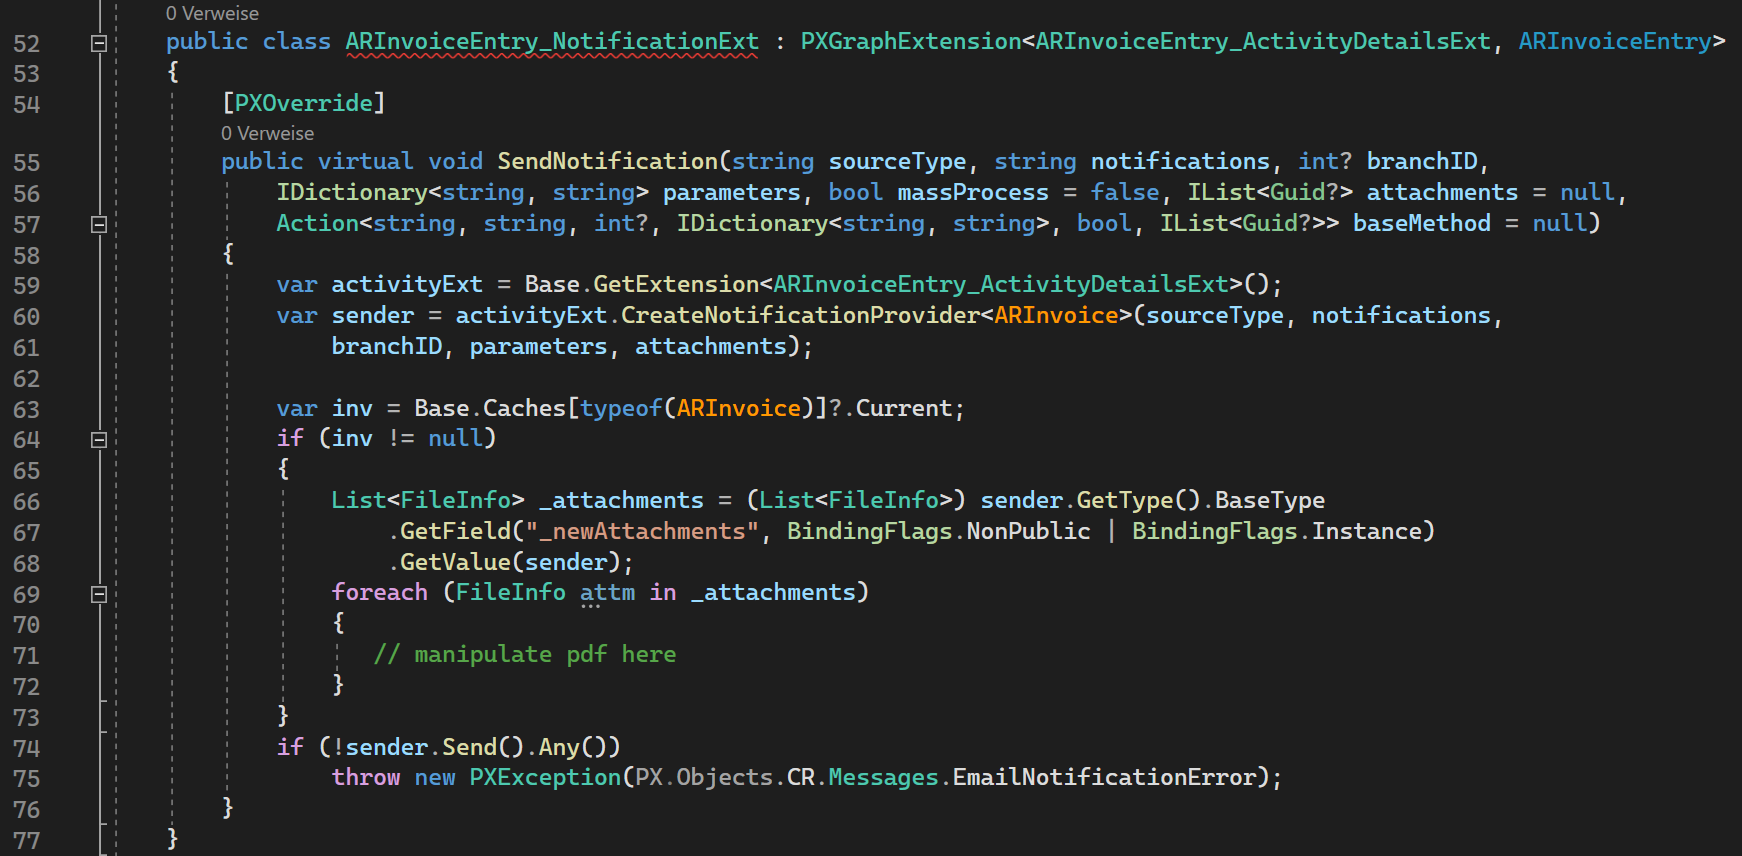Viewport: 1742px width, 856px height.
Task: Click the PXOverride attribute
Action: pos(303,103)
